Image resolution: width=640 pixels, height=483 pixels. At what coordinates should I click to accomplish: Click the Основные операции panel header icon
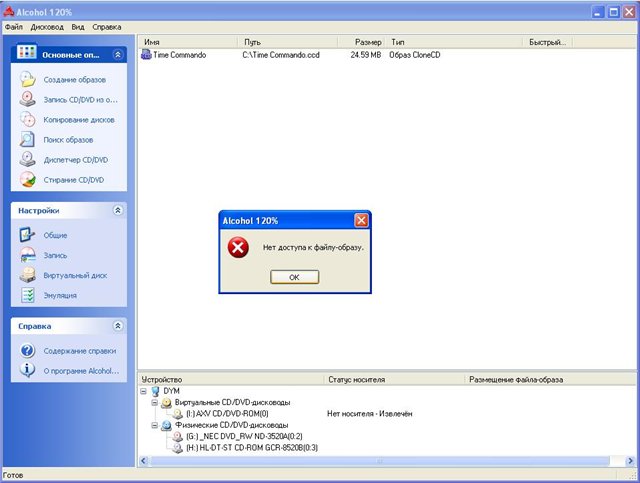(27, 52)
